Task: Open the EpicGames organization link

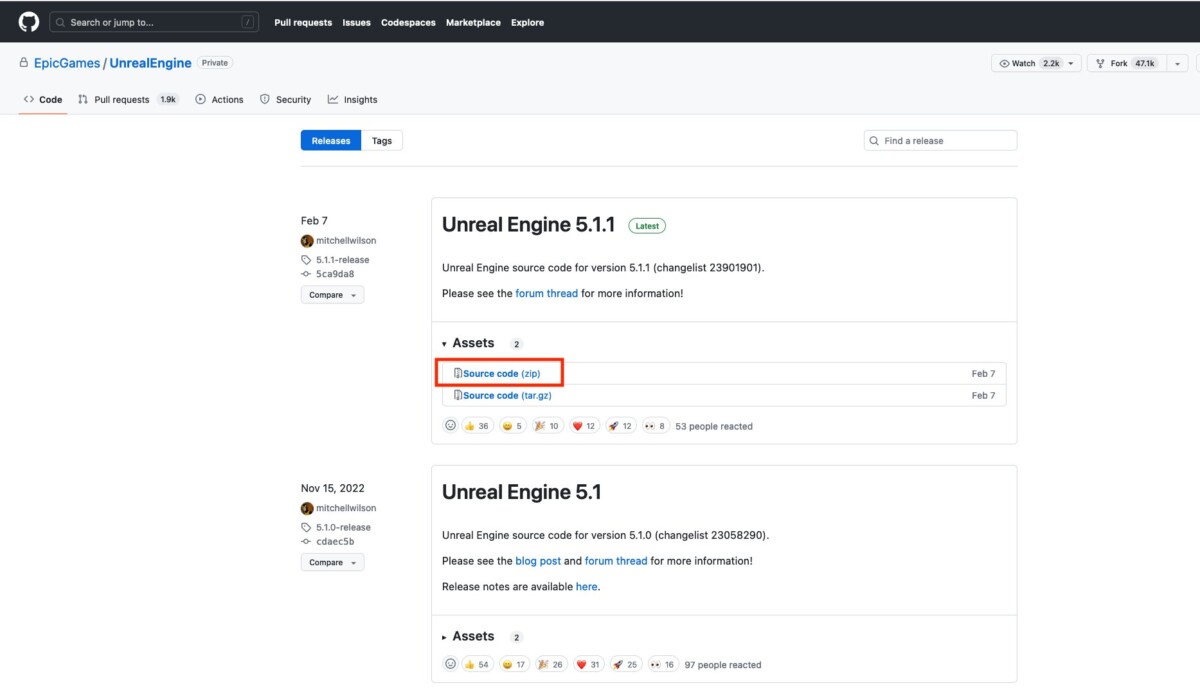Action: [67, 63]
